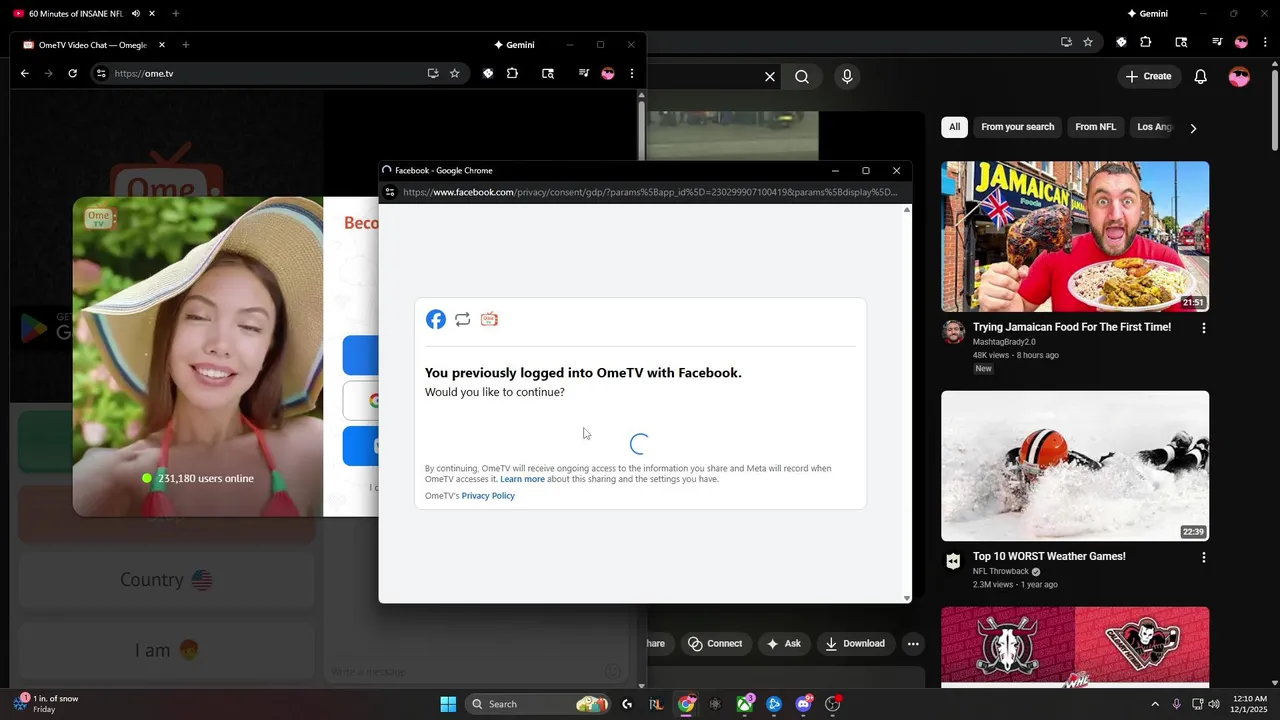Open more video actions ellipsis button
Screen dimensions: 1280x720
[x=913, y=644]
